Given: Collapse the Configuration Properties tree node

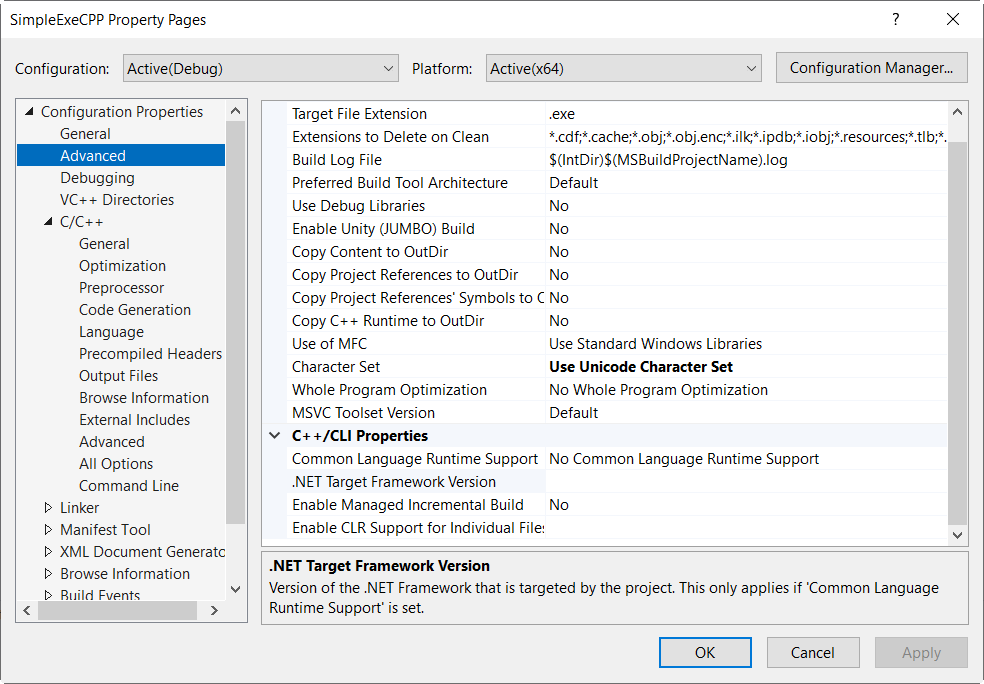Looking at the screenshot, I should pos(29,112).
